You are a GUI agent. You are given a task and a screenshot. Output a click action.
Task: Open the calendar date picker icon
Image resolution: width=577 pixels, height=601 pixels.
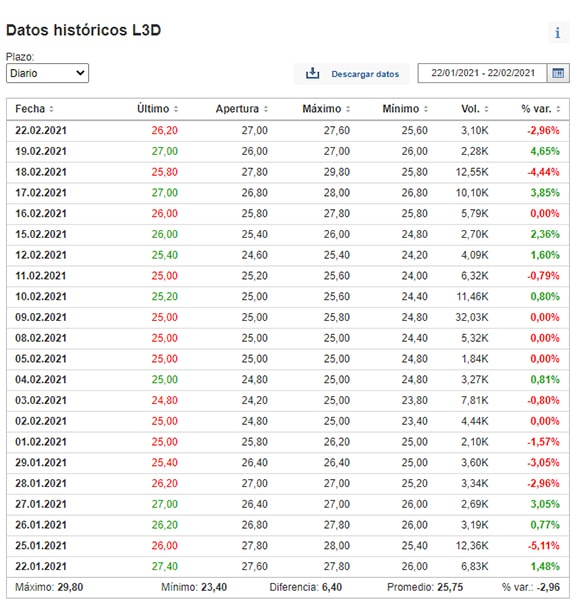558,73
